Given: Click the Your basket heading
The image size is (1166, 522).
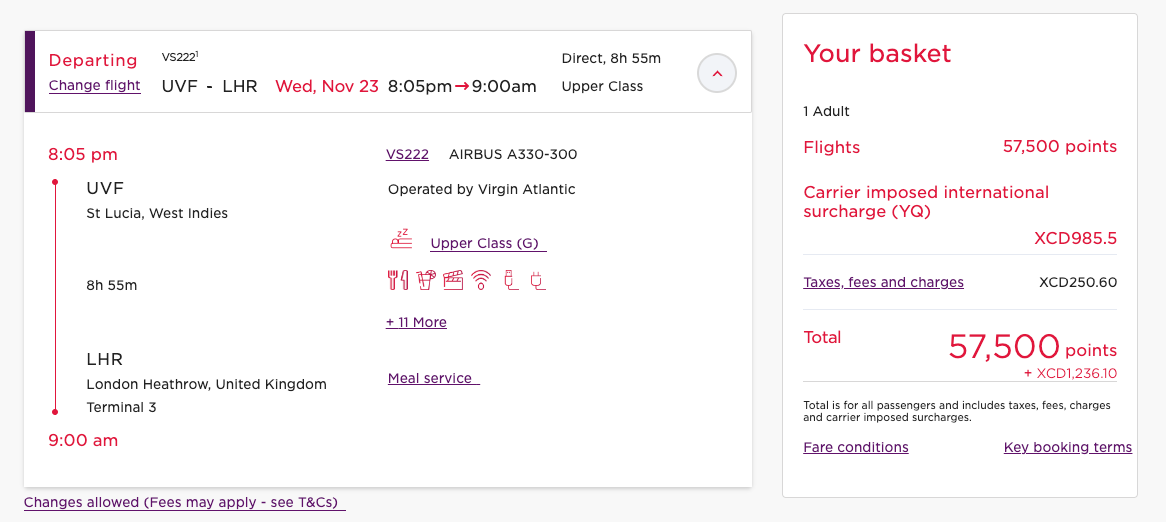Looking at the screenshot, I should (x=877, y=54).
